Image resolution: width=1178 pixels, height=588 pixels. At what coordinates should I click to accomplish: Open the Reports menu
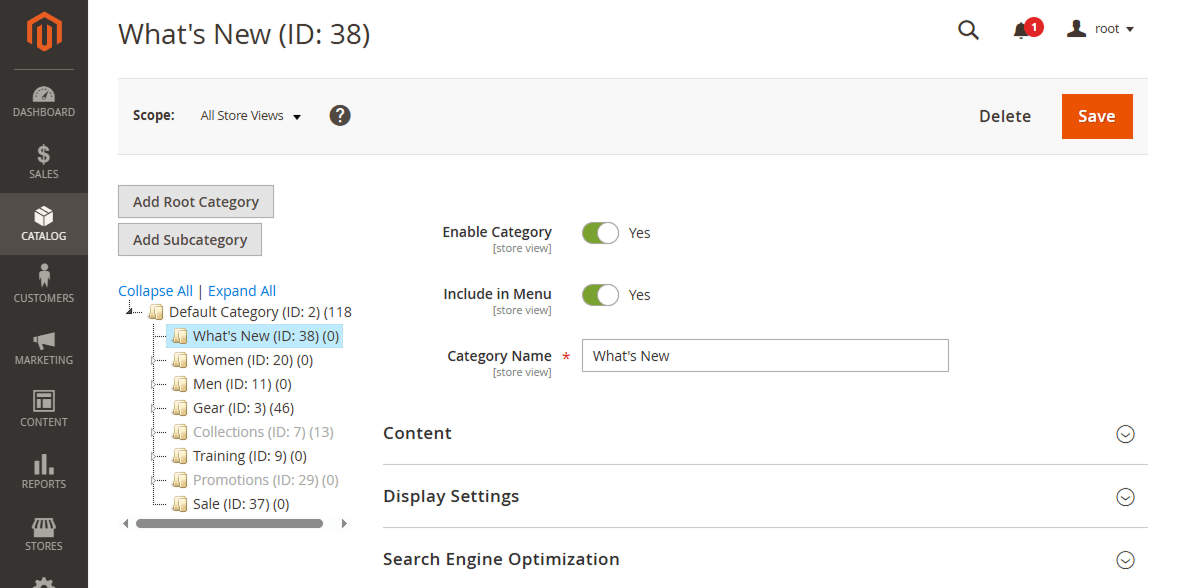43,472
